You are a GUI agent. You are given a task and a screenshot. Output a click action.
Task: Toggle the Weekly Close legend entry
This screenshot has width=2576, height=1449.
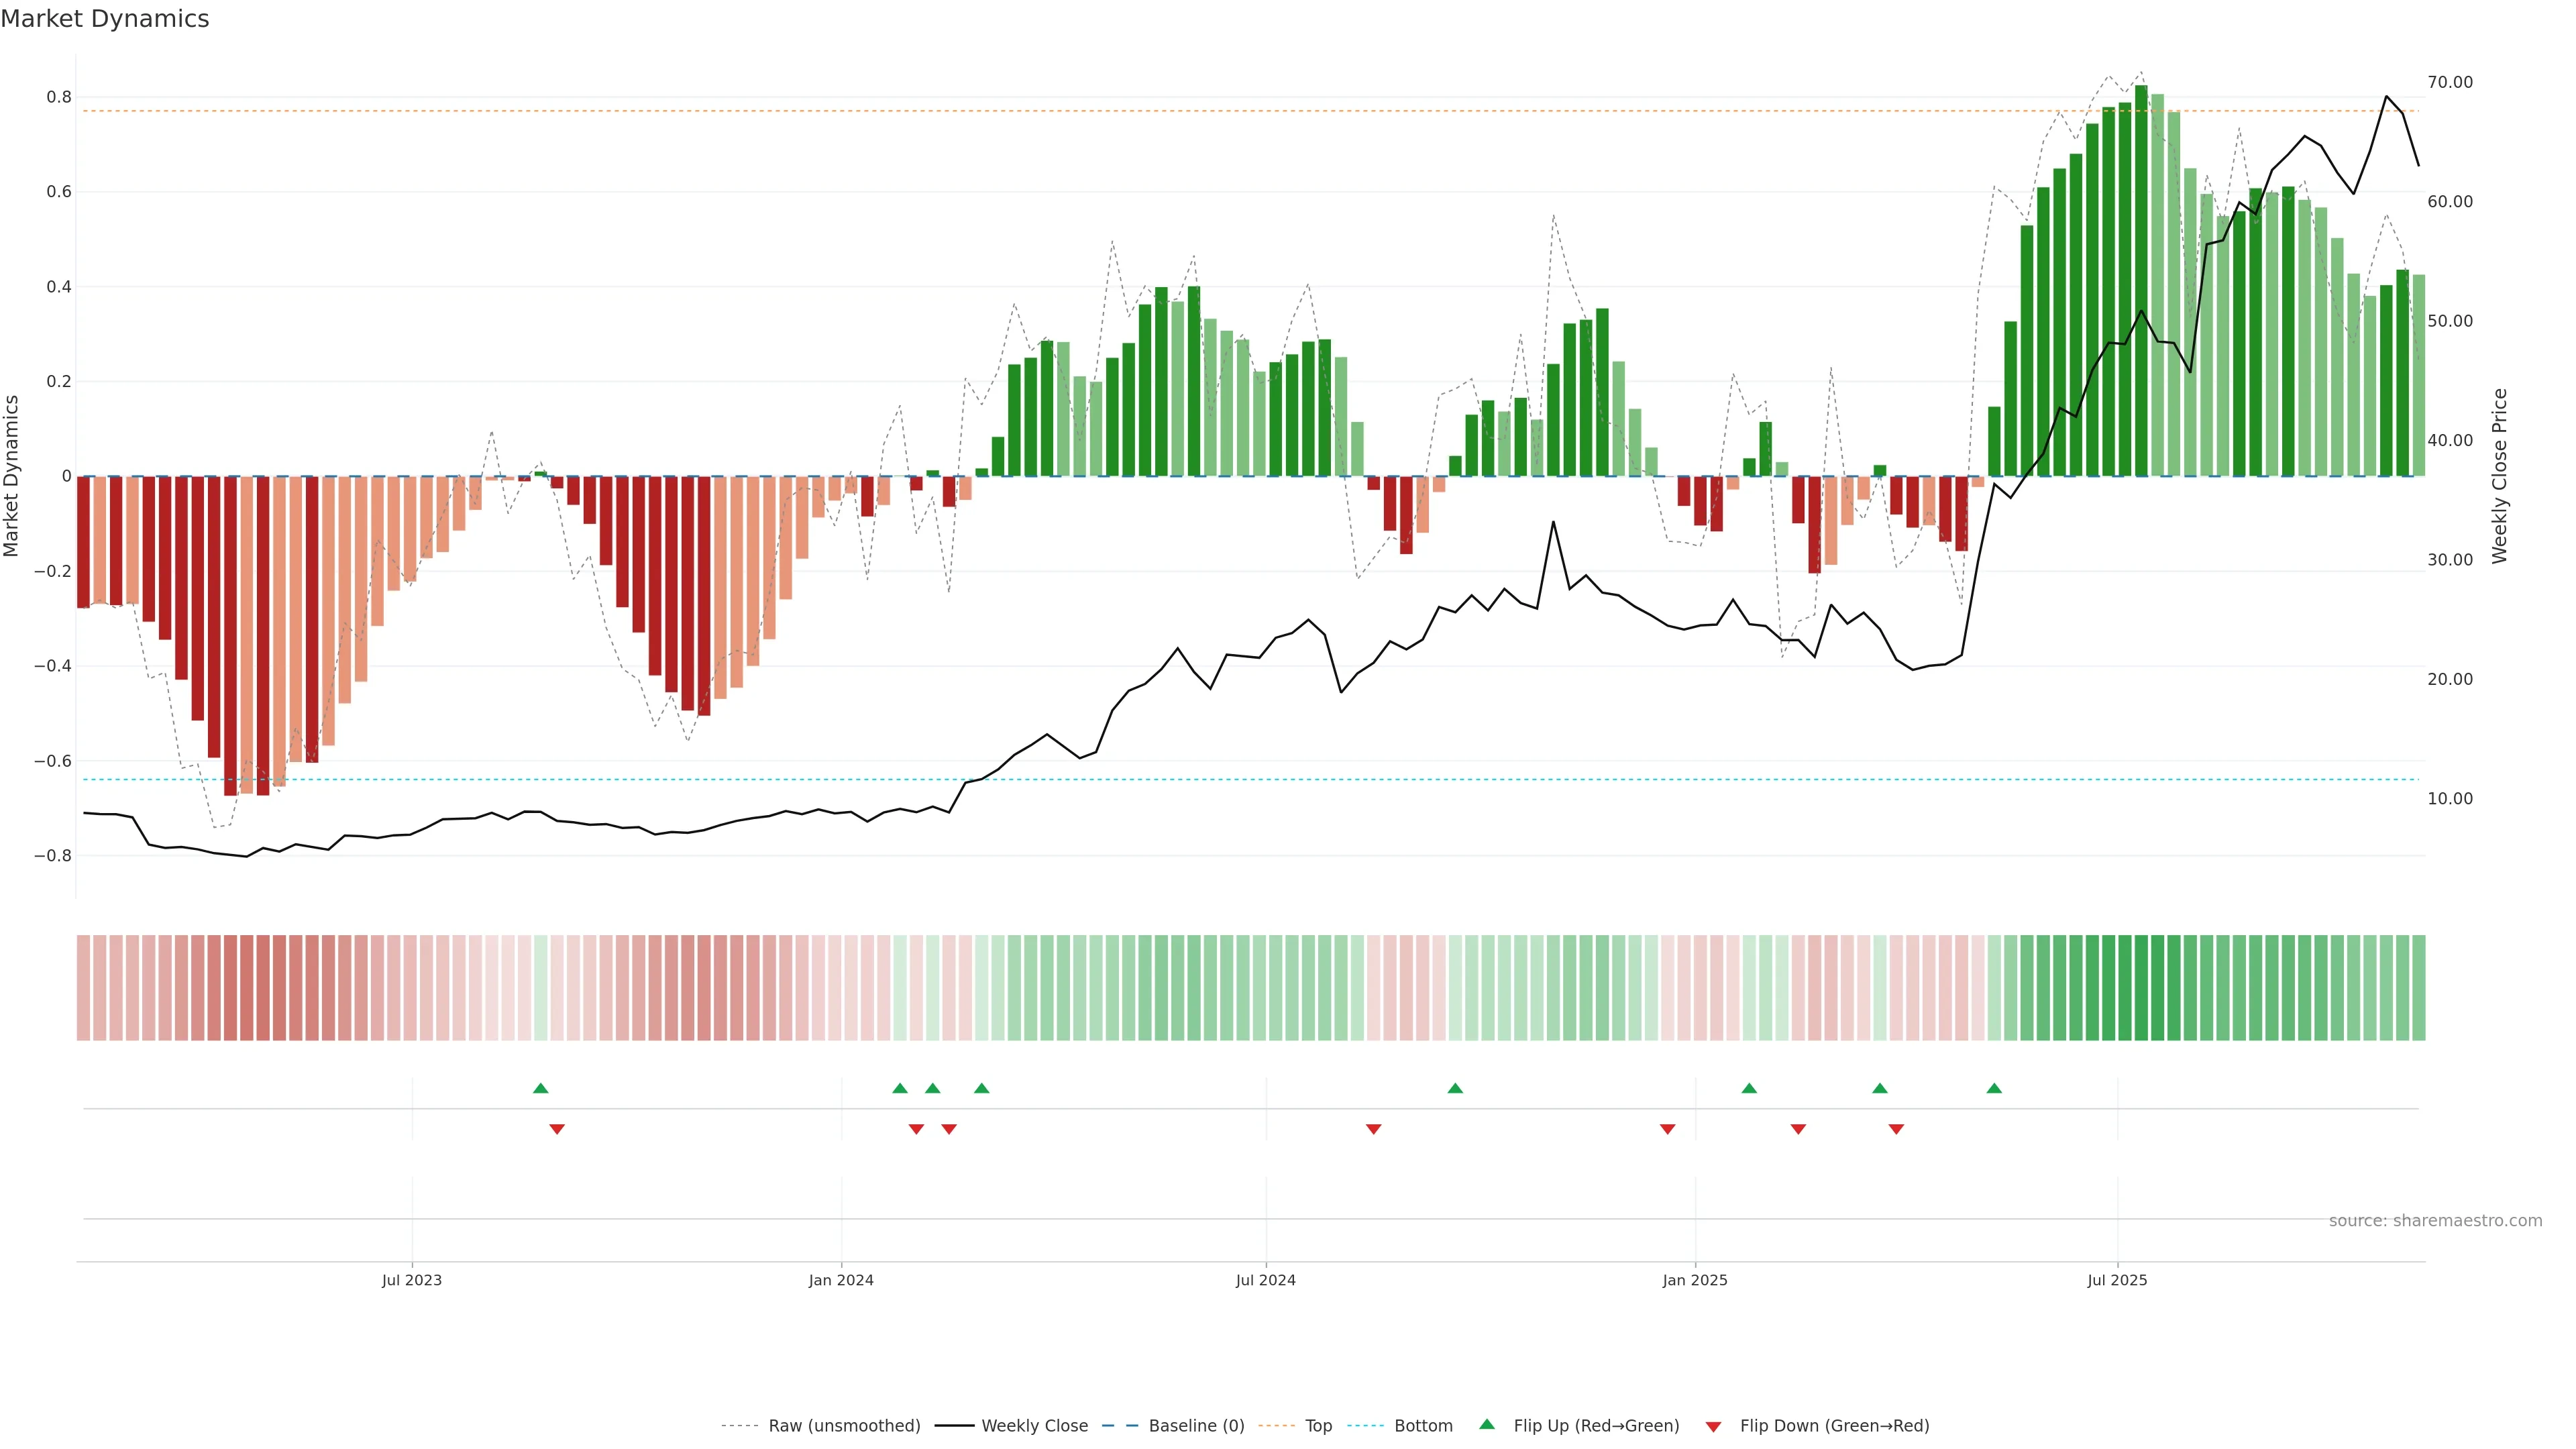coord(1034,1425)
